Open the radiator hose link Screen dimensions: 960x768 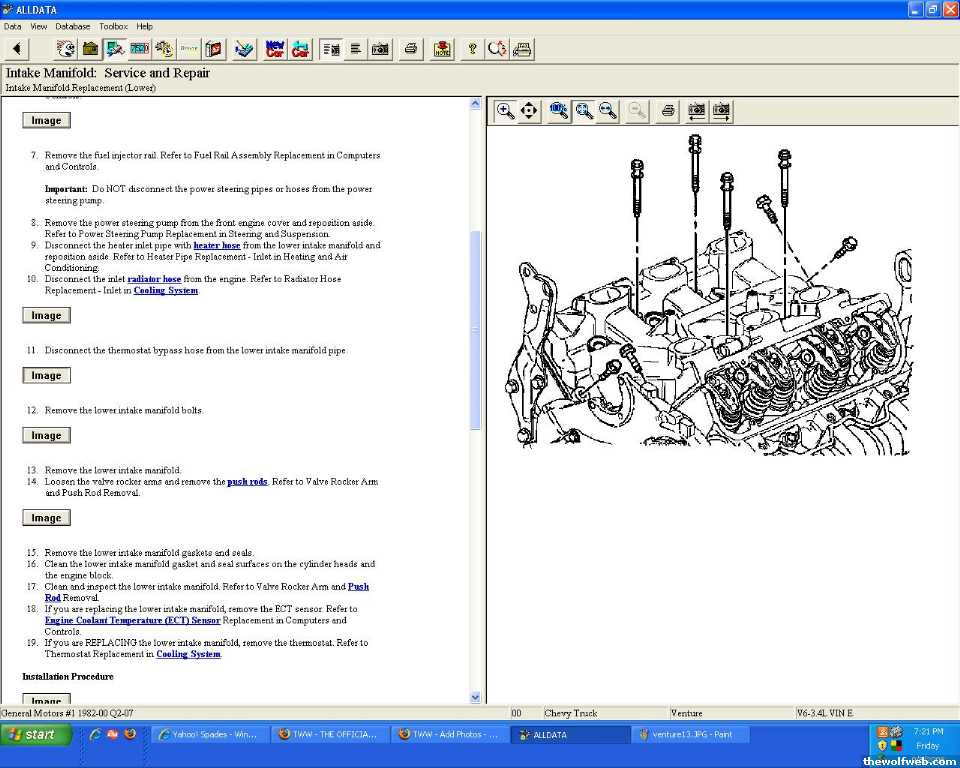[154, 279]
